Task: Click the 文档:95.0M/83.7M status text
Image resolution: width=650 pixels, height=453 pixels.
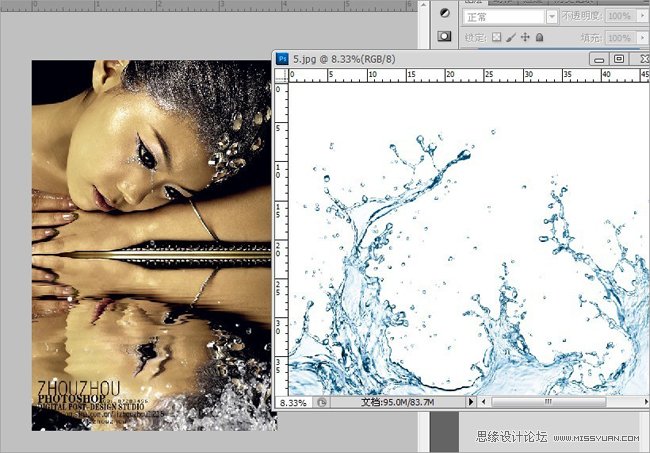Action: pos(398,402)
